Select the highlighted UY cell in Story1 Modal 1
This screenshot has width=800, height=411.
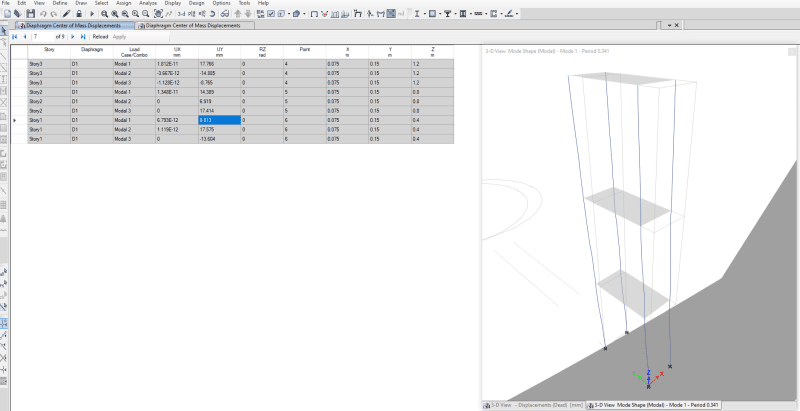[x=219, y=120]
